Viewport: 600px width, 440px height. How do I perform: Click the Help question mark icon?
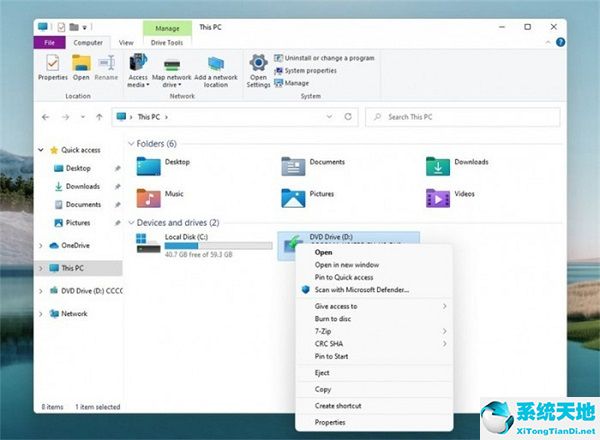tap(560, 42)
